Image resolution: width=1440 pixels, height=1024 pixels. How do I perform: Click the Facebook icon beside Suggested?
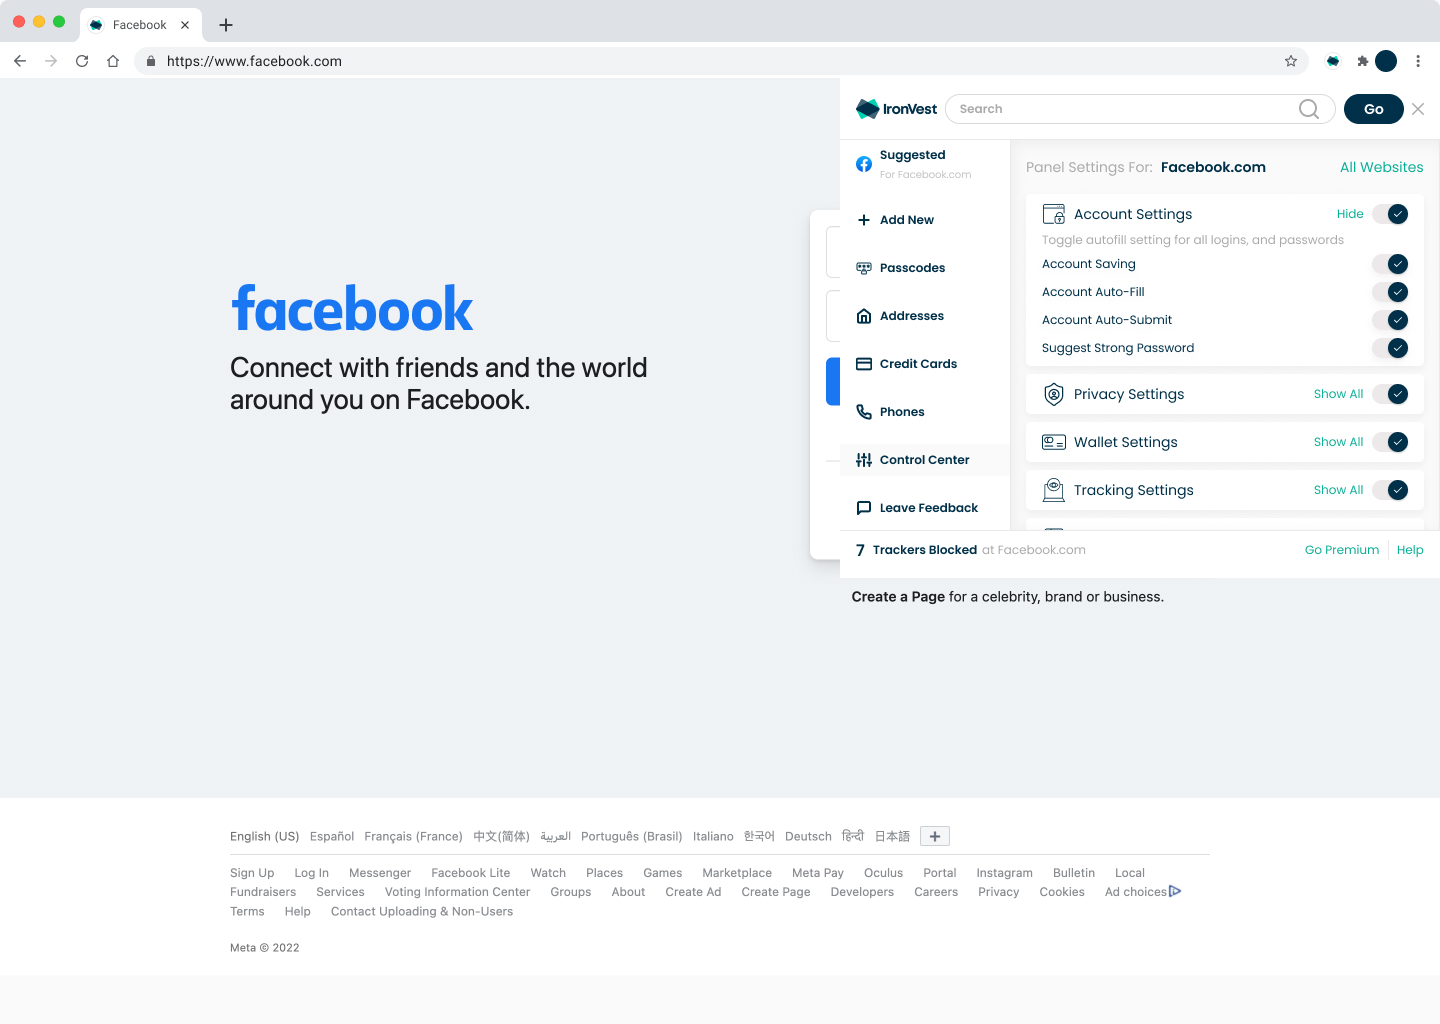[864, 164]
